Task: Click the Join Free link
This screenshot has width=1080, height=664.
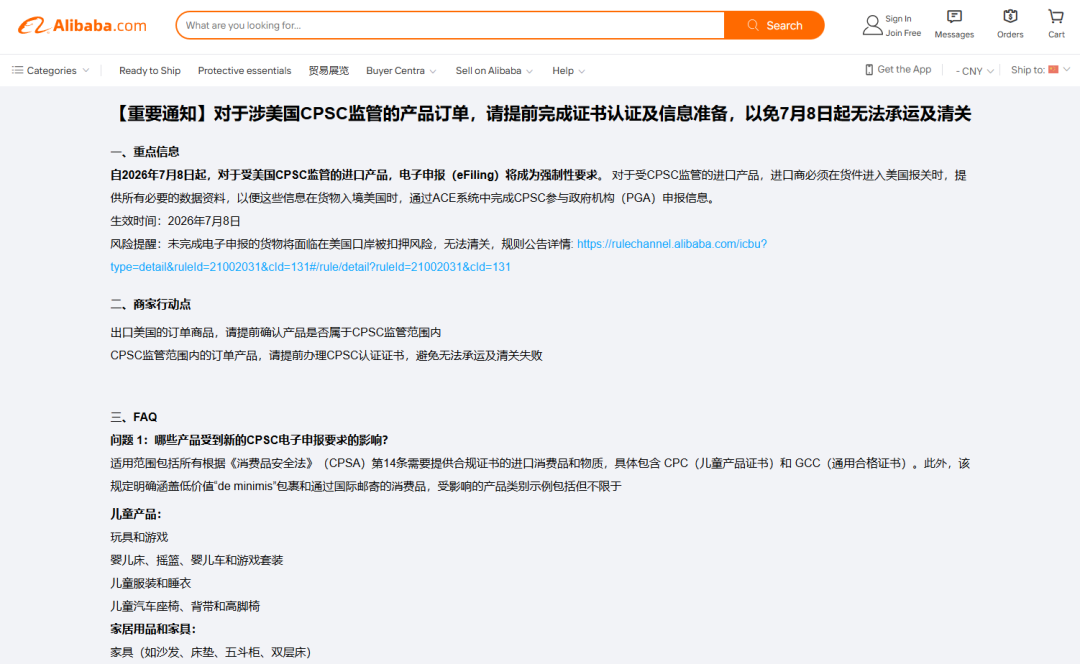Action: [x=903, y=33]
